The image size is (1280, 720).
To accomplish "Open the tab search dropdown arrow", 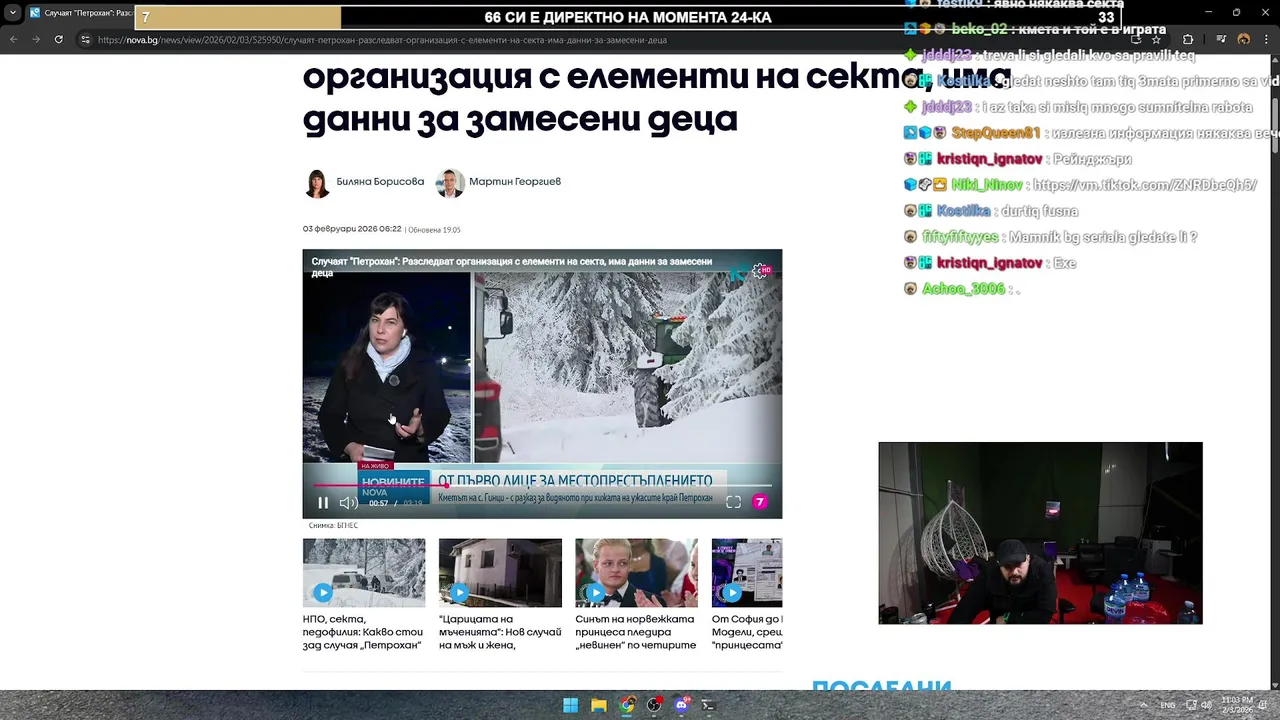I will pyautogui.click(x=12, y=13).
